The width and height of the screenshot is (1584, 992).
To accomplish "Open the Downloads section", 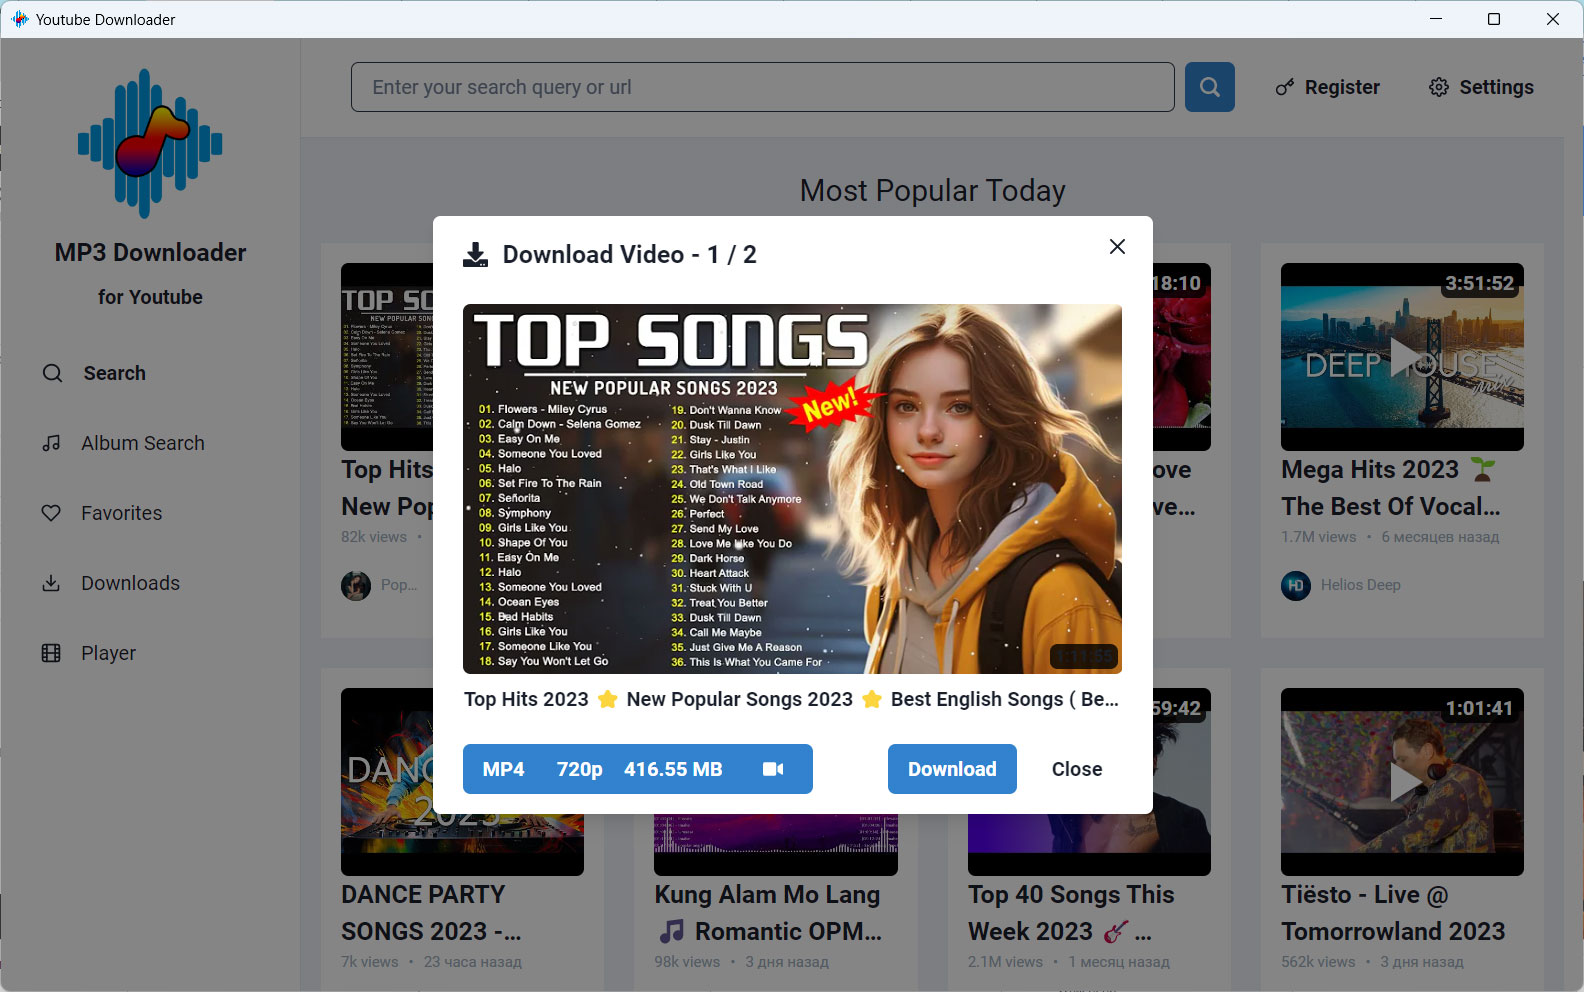I will [130, 583].
